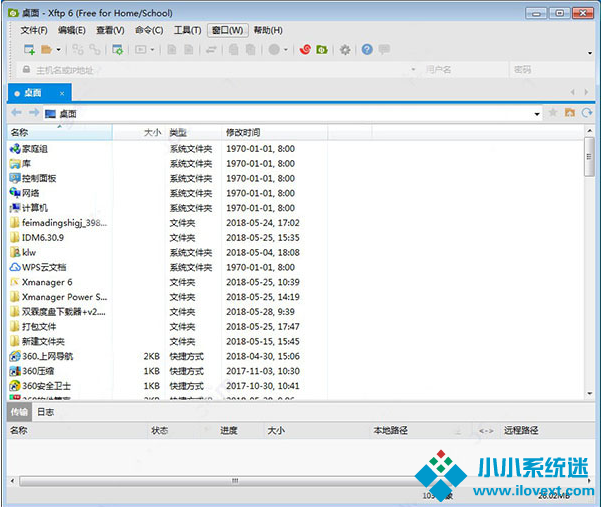Click the New Session toolbar icon

tap(29, 50)
